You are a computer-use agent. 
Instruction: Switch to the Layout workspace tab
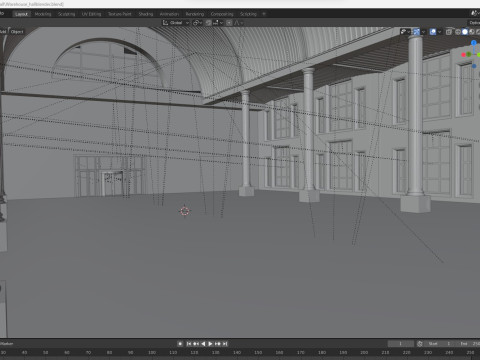pos(21,14)
